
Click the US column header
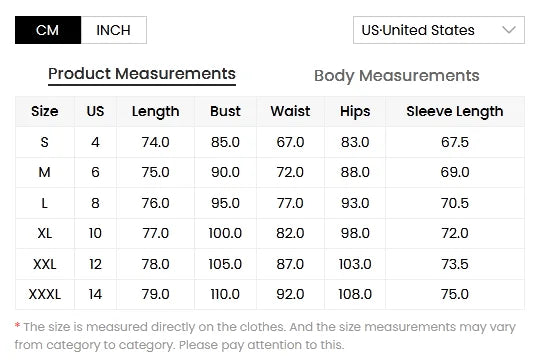click(95, 111)
